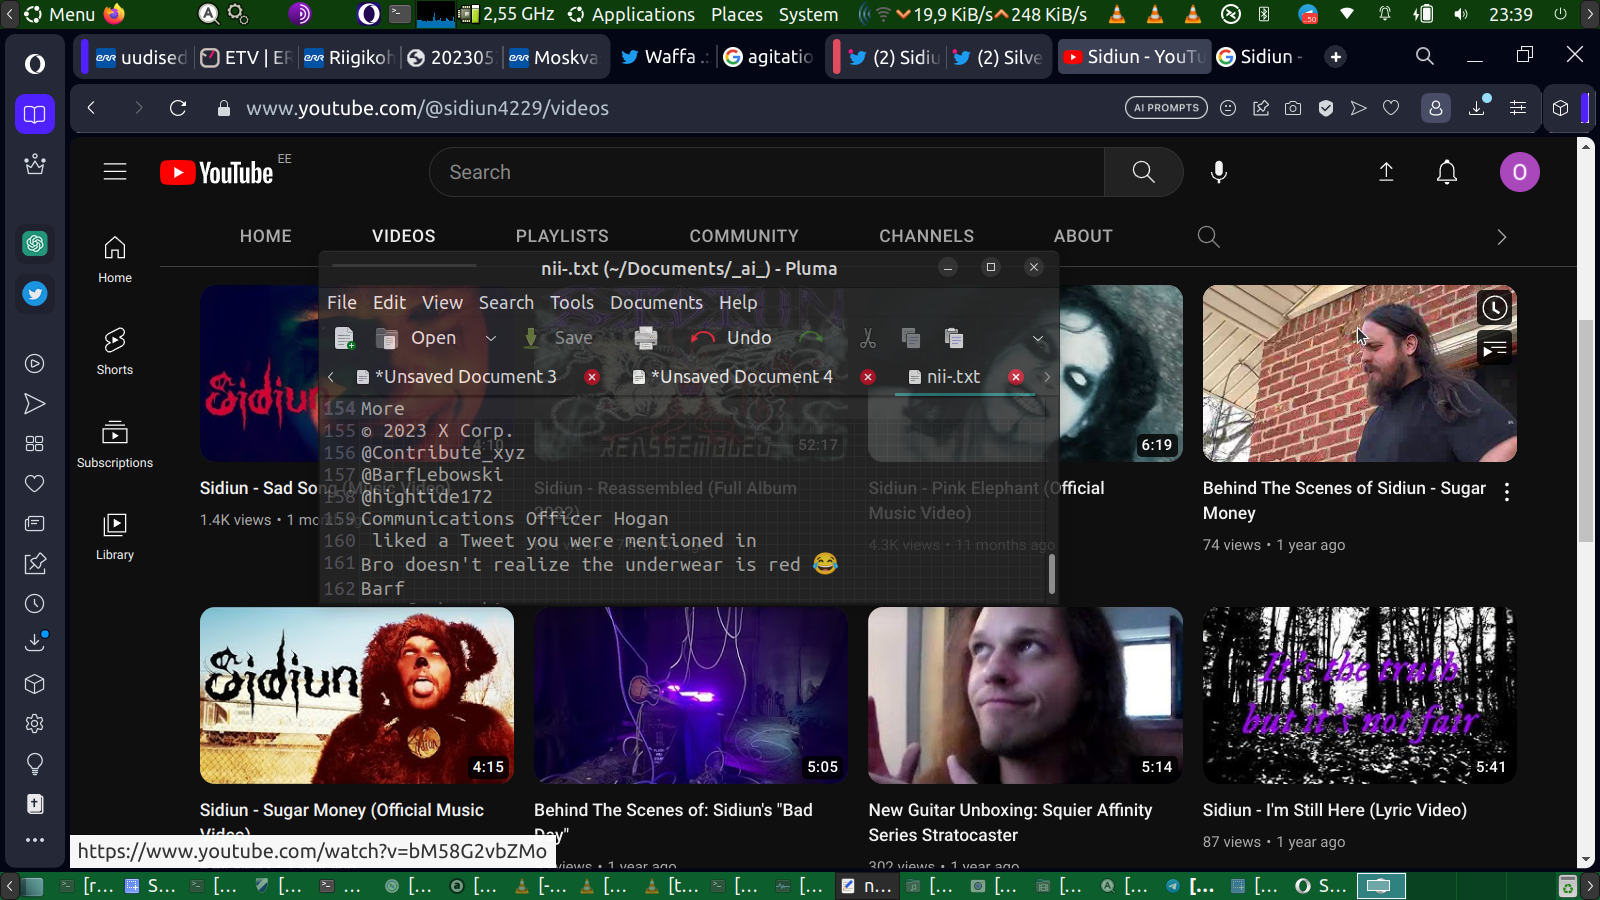Open Sugar Money official video thumbnail
1600x900 pixels.
point(357,695)
